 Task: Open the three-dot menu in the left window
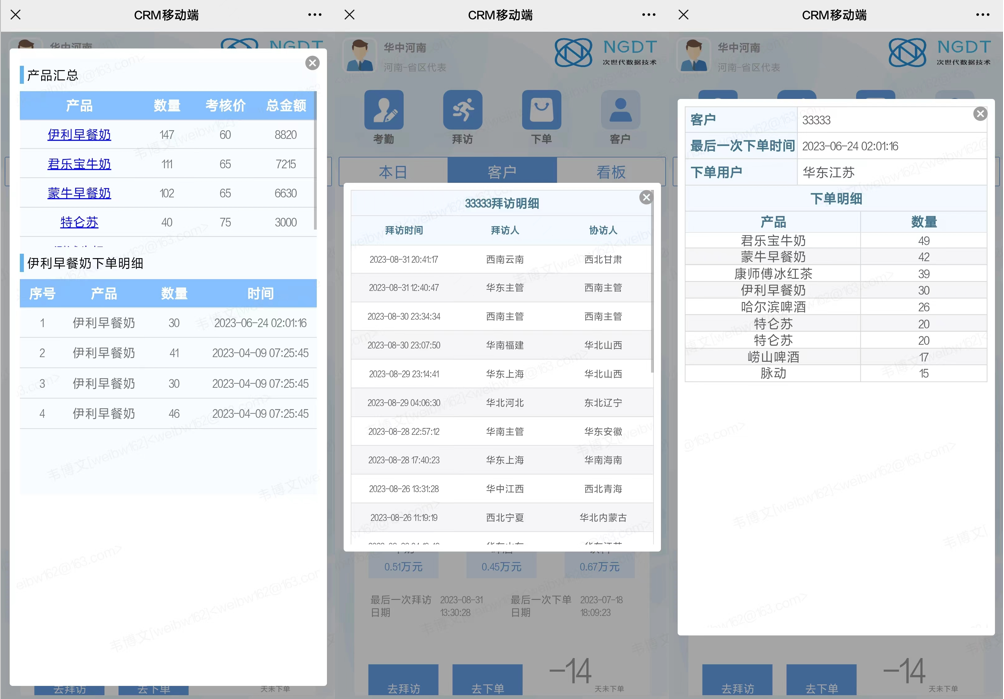click(x=314, y=15)
